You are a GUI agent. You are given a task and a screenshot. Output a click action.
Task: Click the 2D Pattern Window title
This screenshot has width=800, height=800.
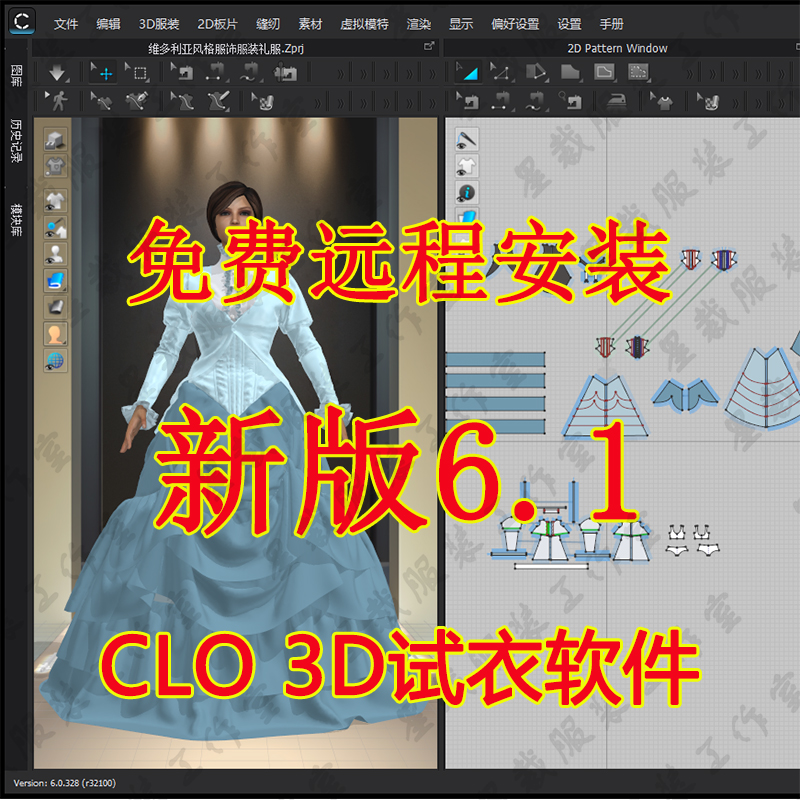coord(617,48)
